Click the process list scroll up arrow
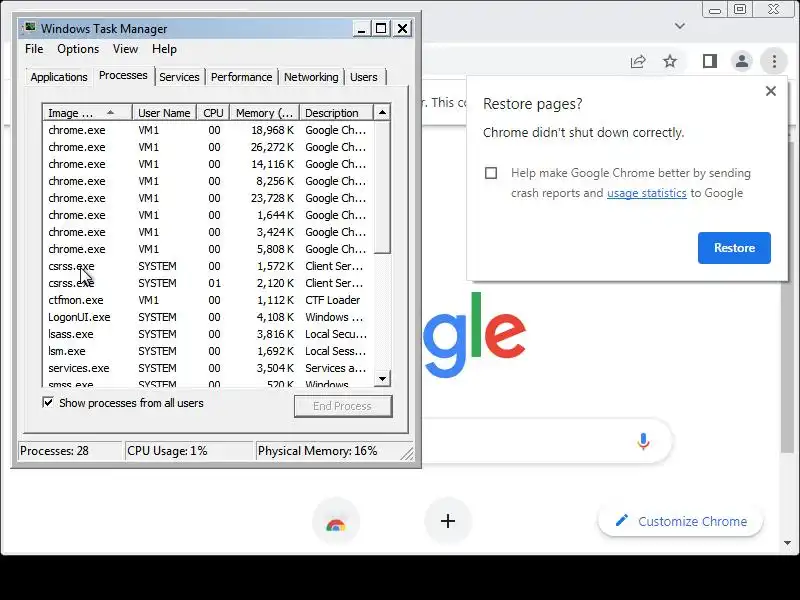Viewport: 800px width, 600px height. [x=382, y=112]
